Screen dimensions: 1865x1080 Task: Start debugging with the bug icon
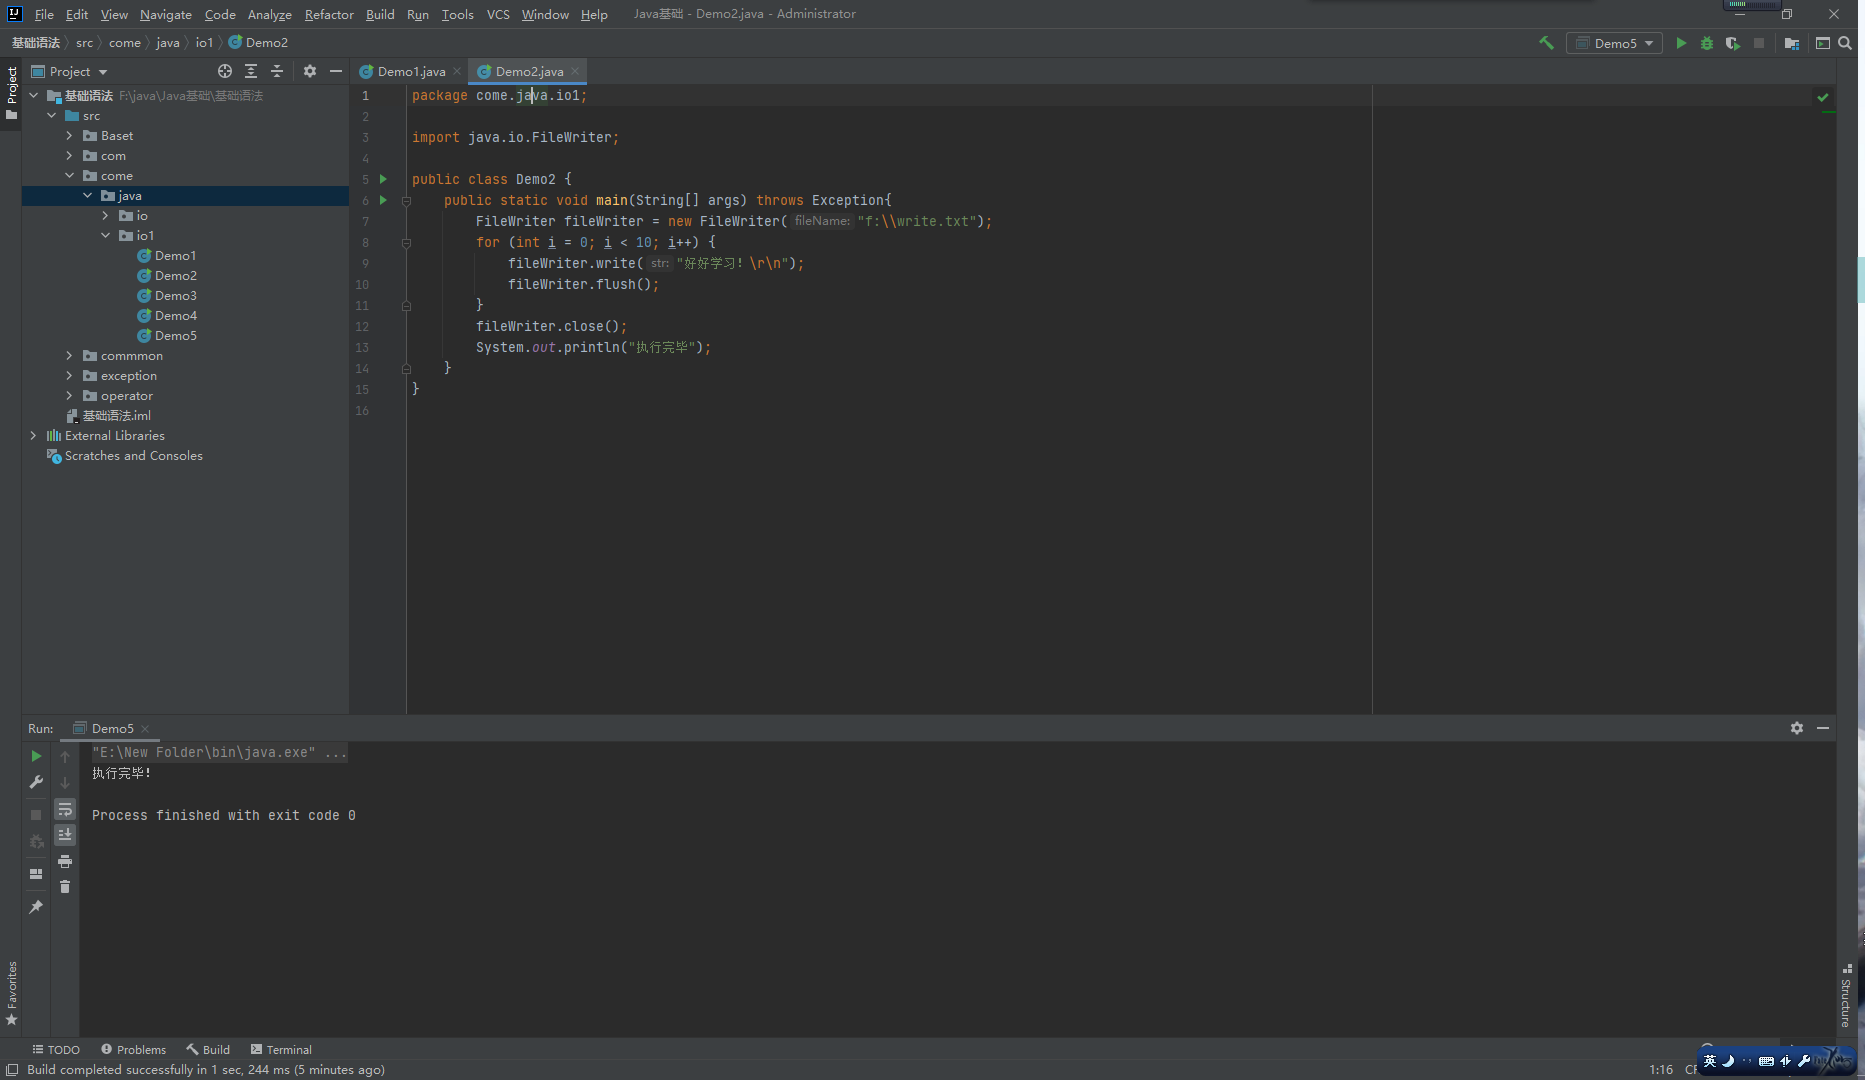[1707, 43]
